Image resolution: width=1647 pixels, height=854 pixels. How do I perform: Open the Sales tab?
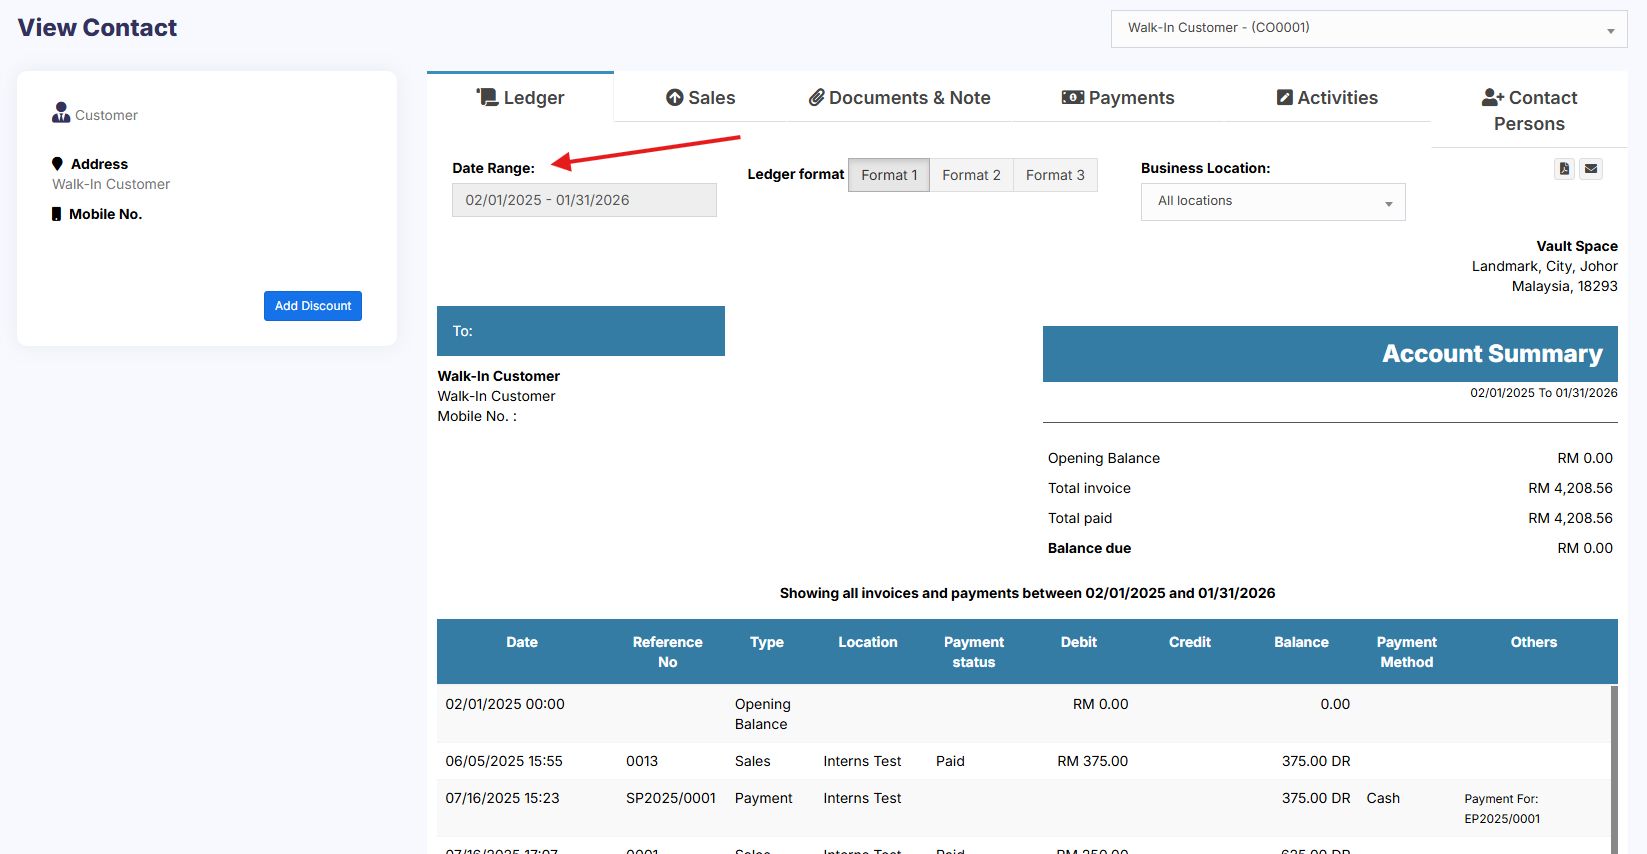pyautogui.click(x=701, y=98)
